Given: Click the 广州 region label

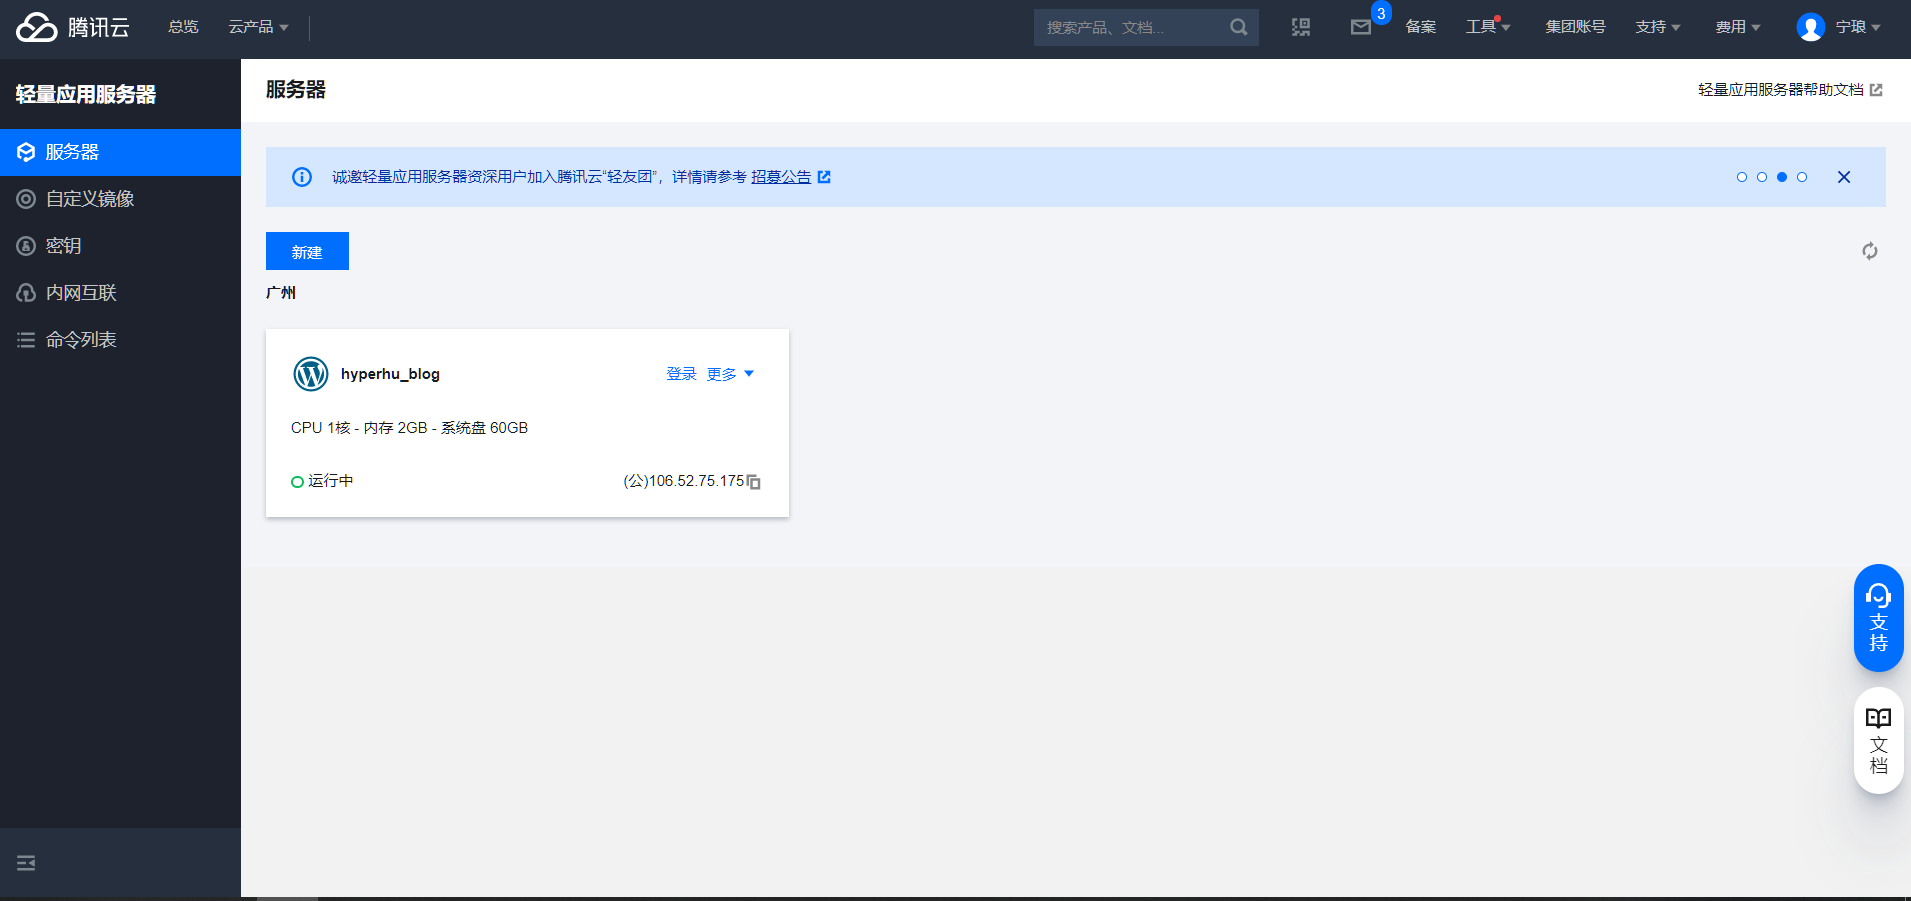Looking at the screenshot, I should (281, 293).
